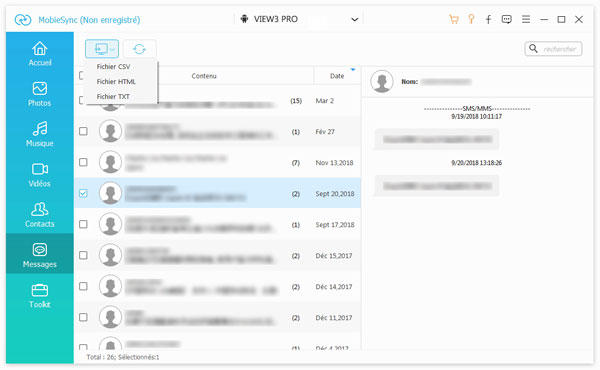Click the Date column header

(x=337, y=76)
